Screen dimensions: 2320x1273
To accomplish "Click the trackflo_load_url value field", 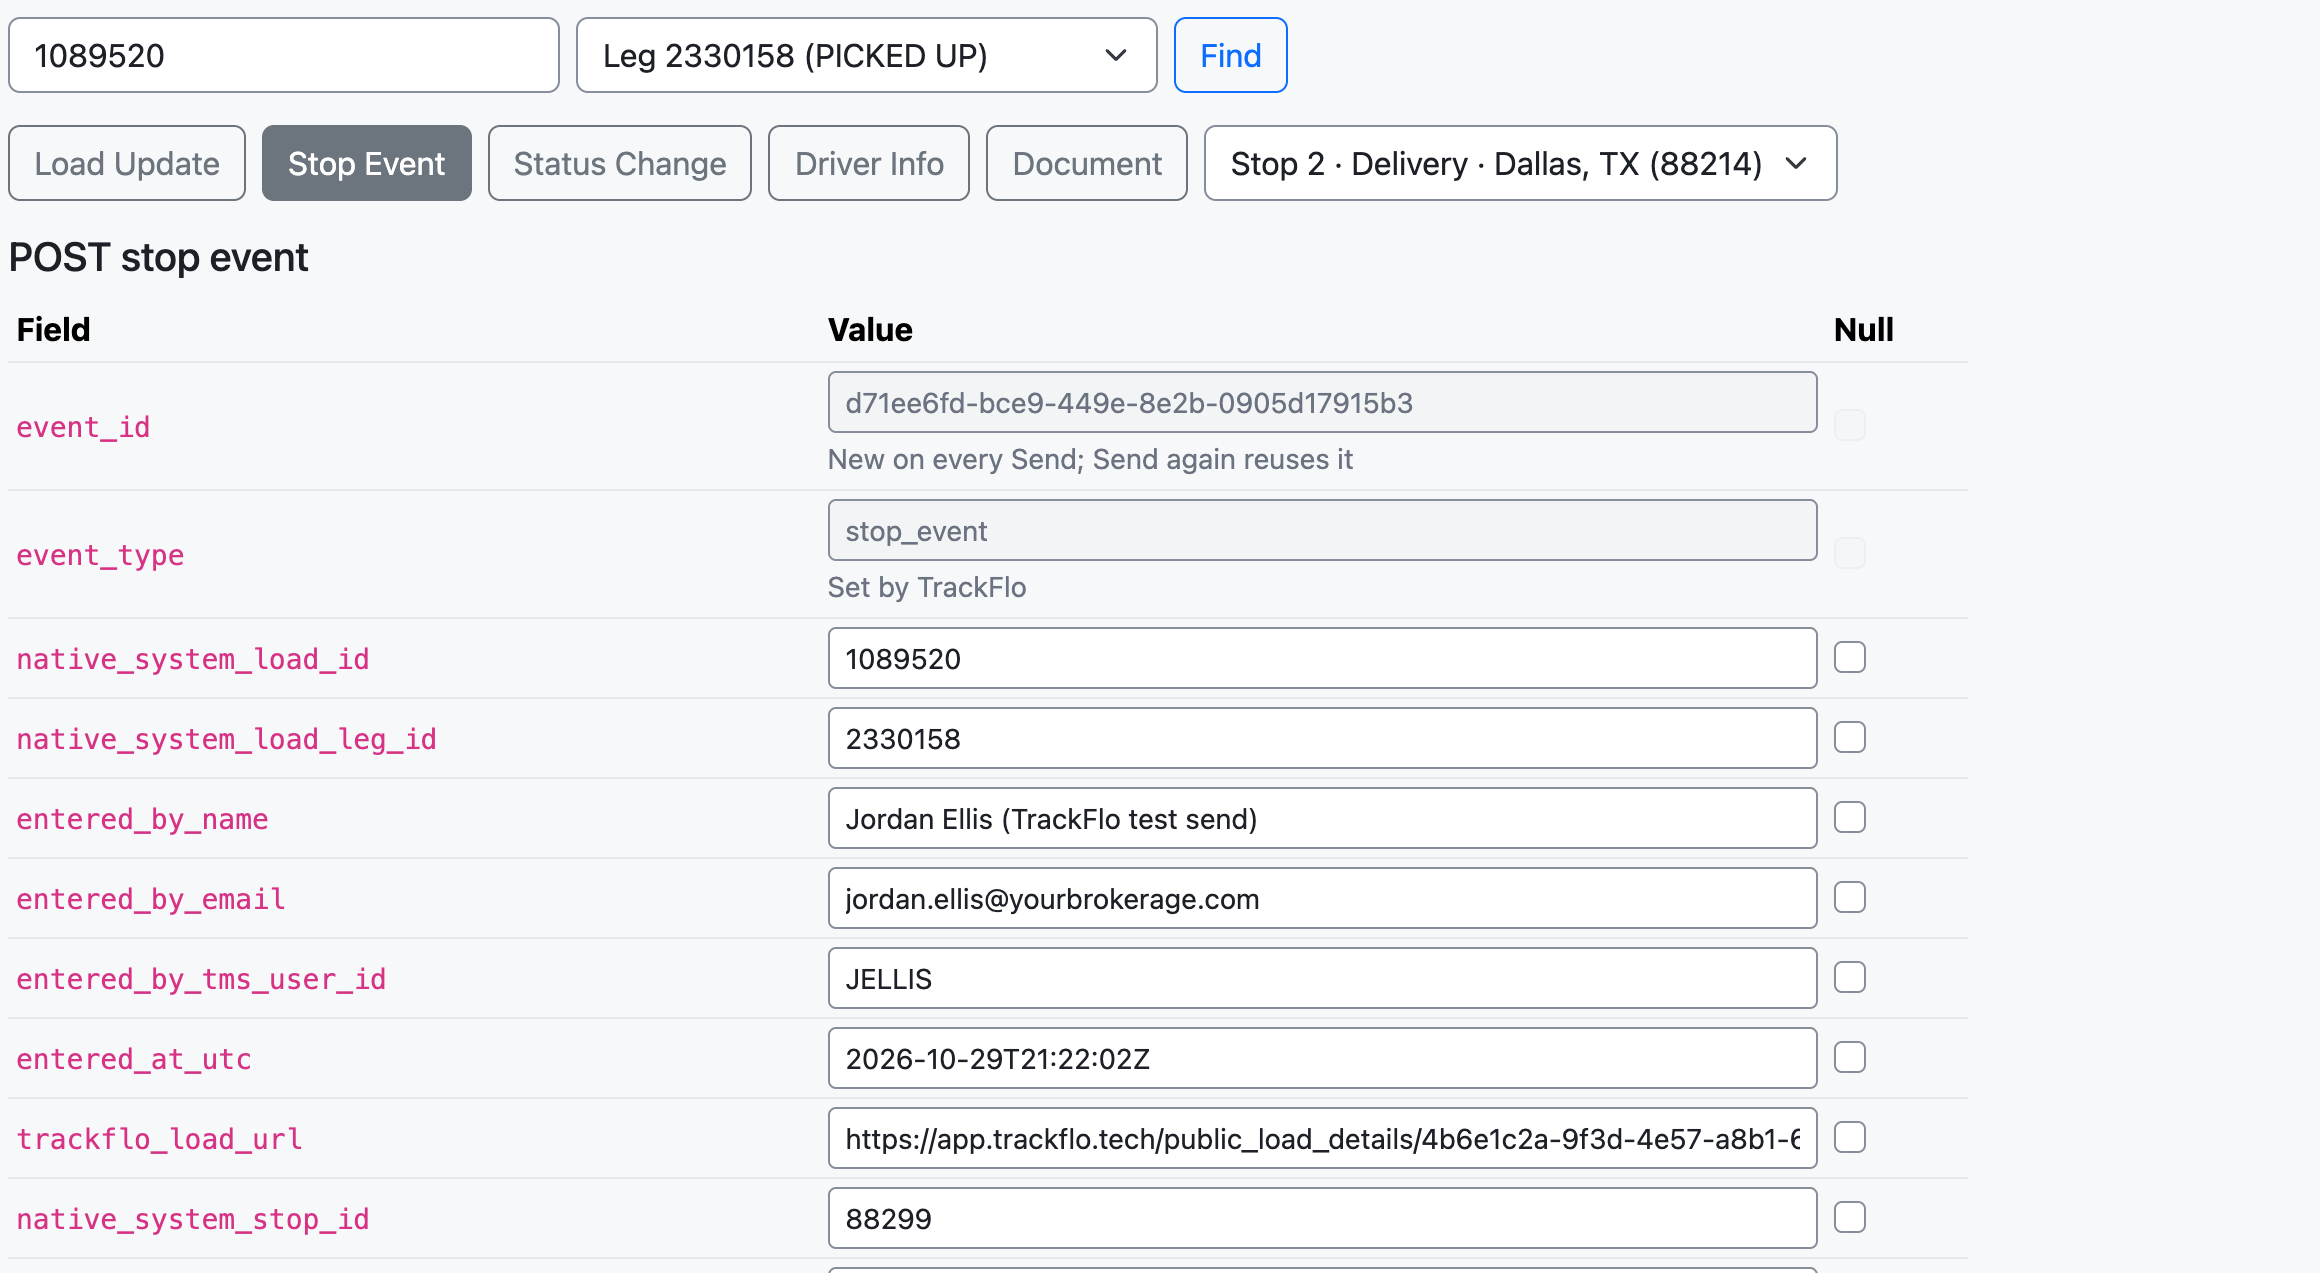I will (x=1322, y=1138).
